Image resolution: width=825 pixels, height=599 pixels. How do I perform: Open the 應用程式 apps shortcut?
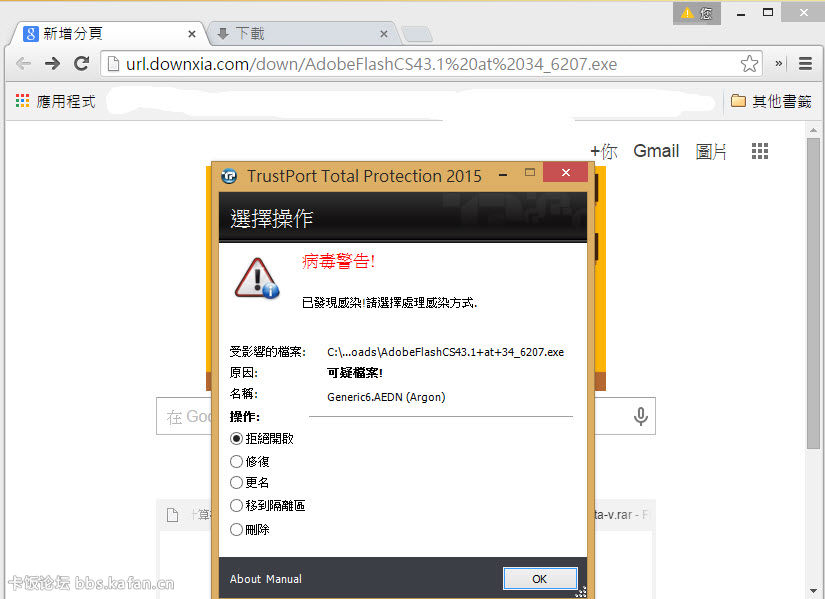tap(55, 101)
